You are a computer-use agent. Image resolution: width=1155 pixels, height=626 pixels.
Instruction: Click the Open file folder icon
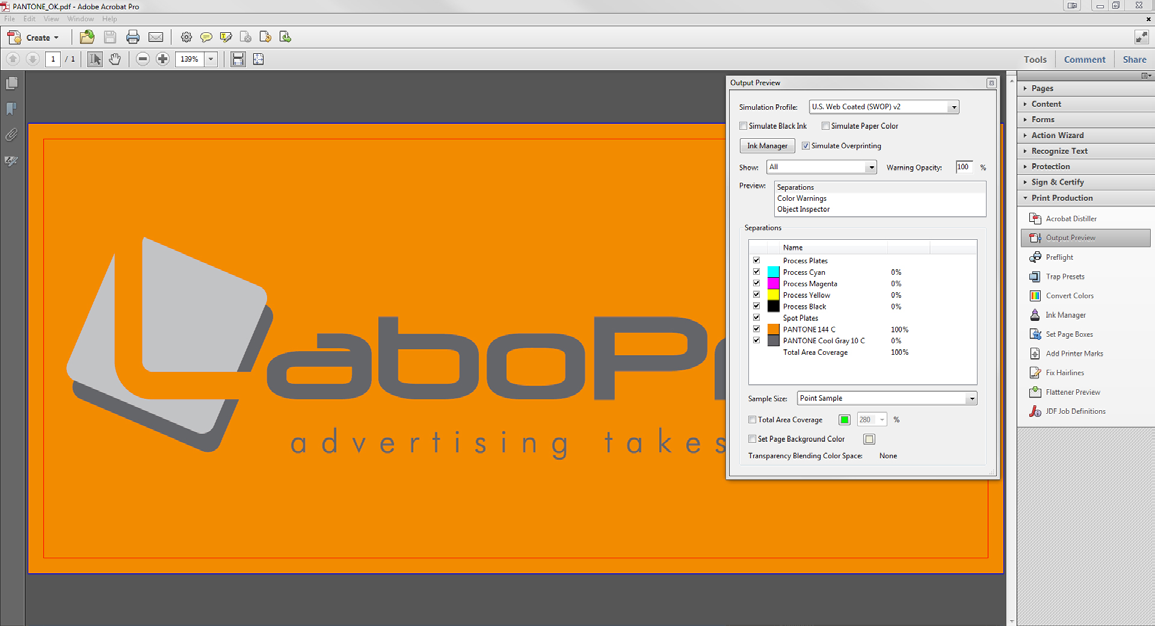click(87, 37)
